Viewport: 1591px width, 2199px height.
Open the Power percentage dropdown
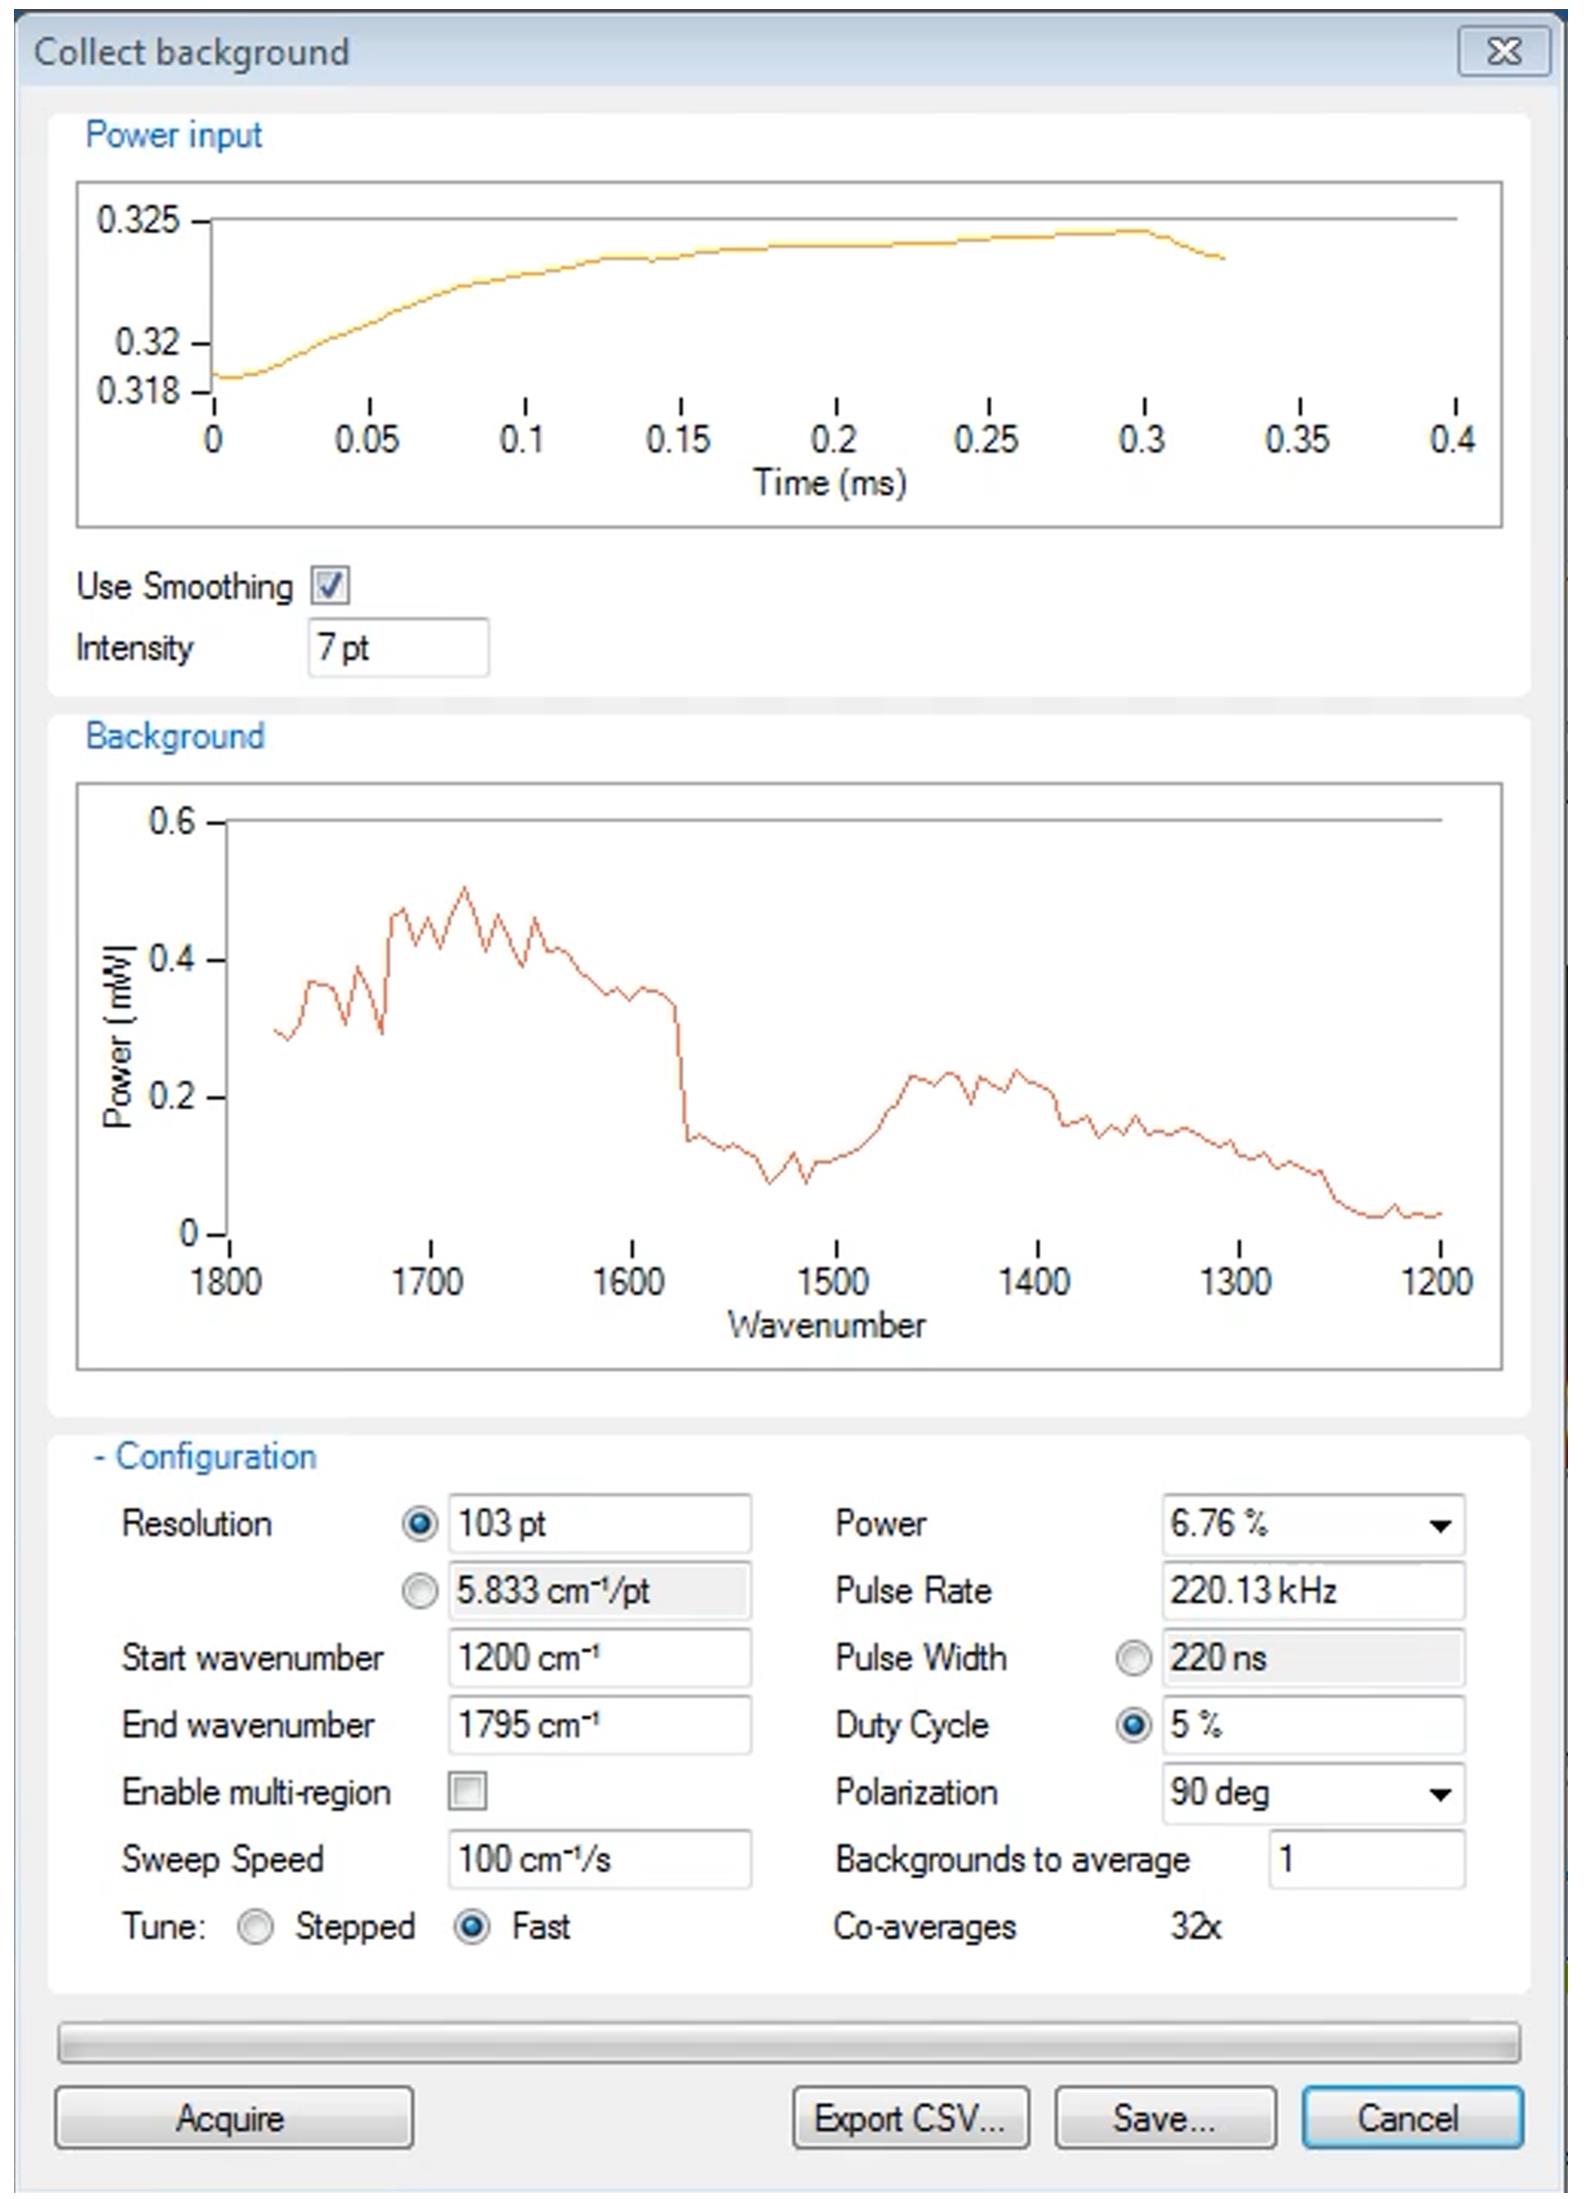[x=1314, y=1524]
